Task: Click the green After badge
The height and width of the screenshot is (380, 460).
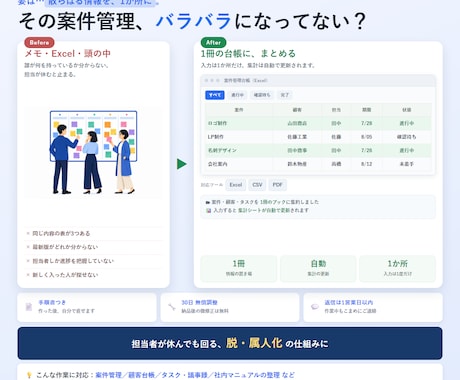Action: pos(213,43)
